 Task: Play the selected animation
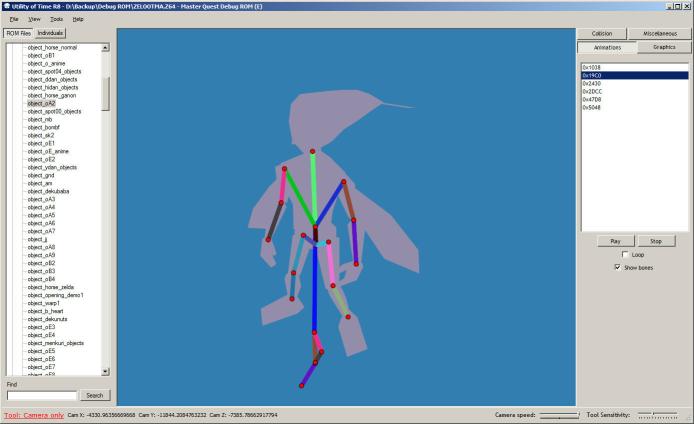pos(615,241)
